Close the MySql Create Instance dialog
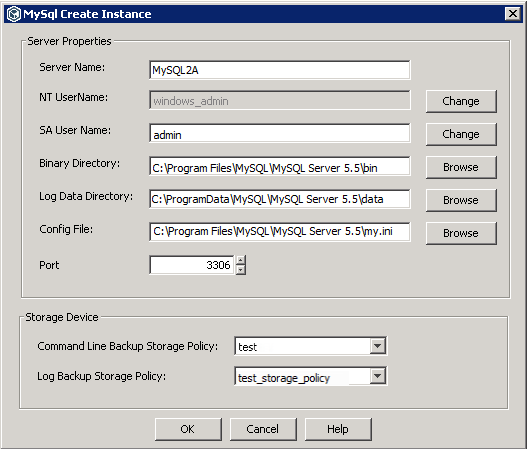Screen dimensions: 527x449 [x=513, y=14]
